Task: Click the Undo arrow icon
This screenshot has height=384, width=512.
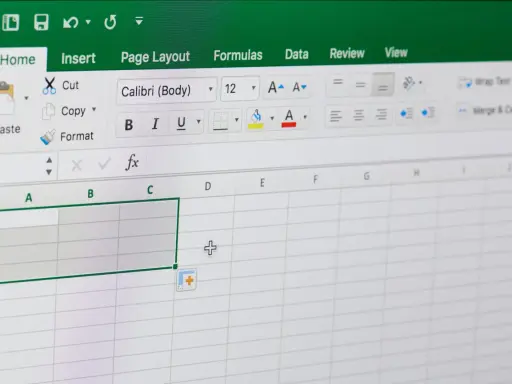Action: [70, 23]
